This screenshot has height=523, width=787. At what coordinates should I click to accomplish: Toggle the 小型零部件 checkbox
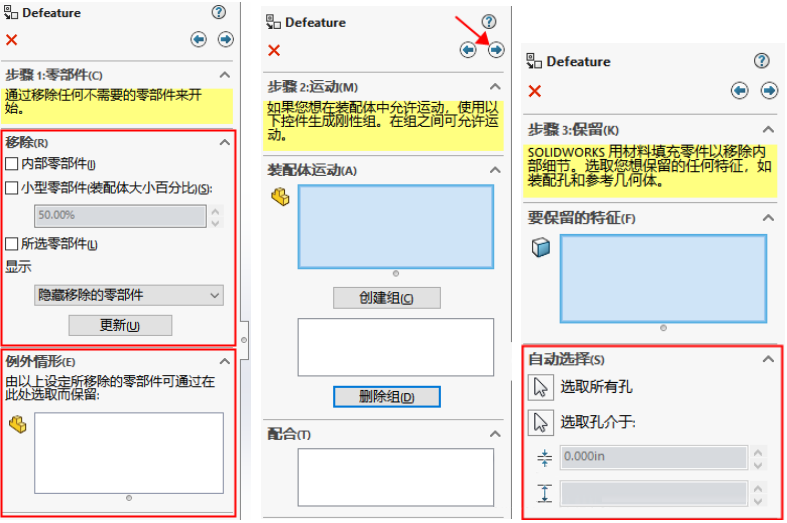(12, 188)
